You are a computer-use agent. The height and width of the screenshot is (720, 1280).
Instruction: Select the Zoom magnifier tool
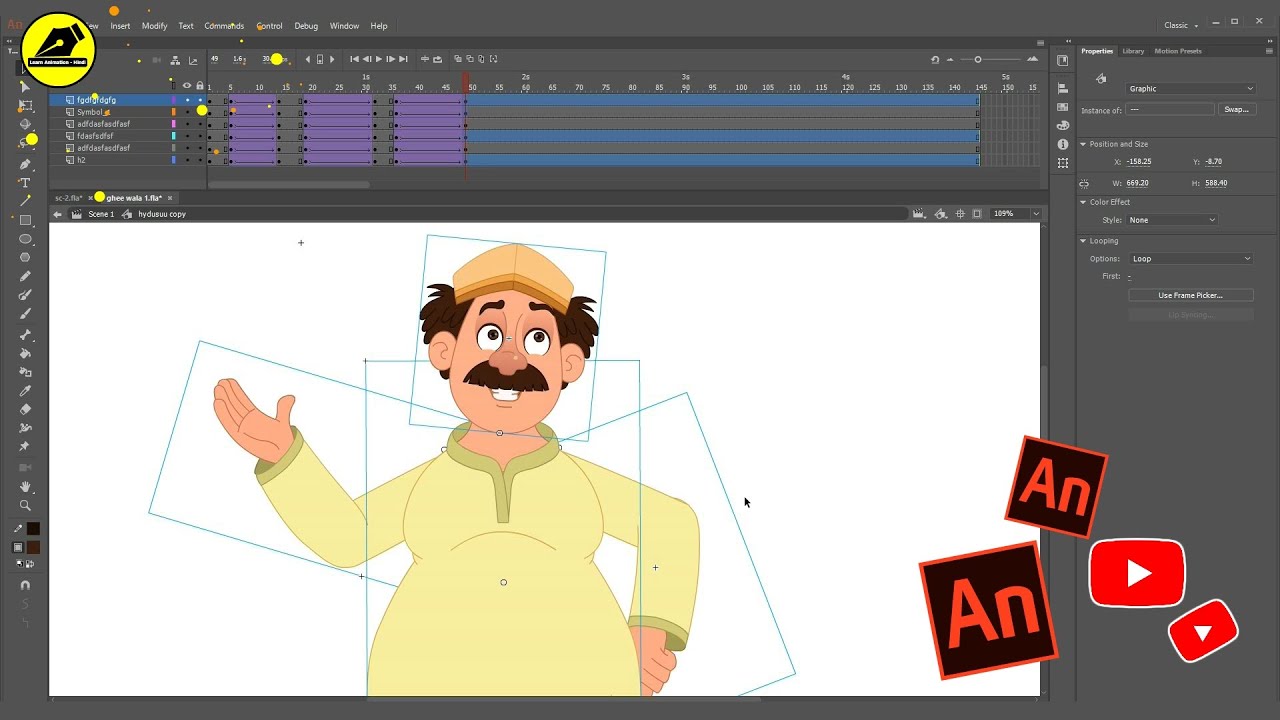point(25,505)
